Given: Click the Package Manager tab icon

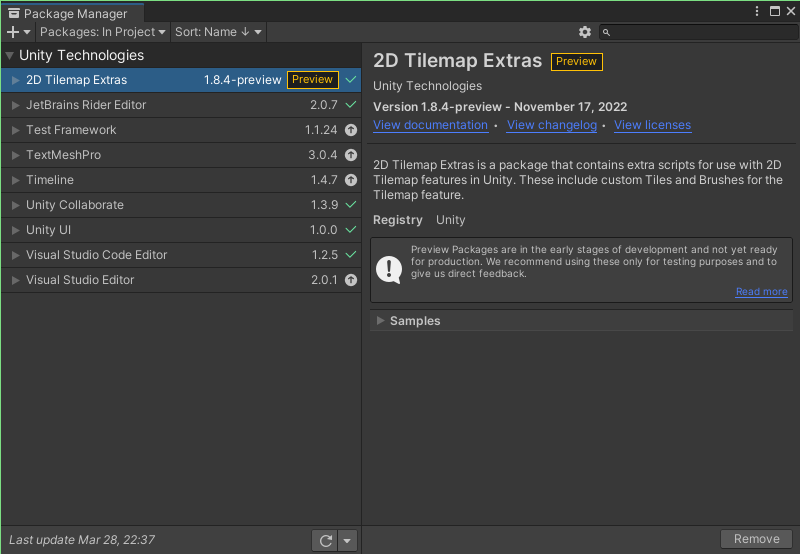Looking at the screenshot, I should point(14,13).
